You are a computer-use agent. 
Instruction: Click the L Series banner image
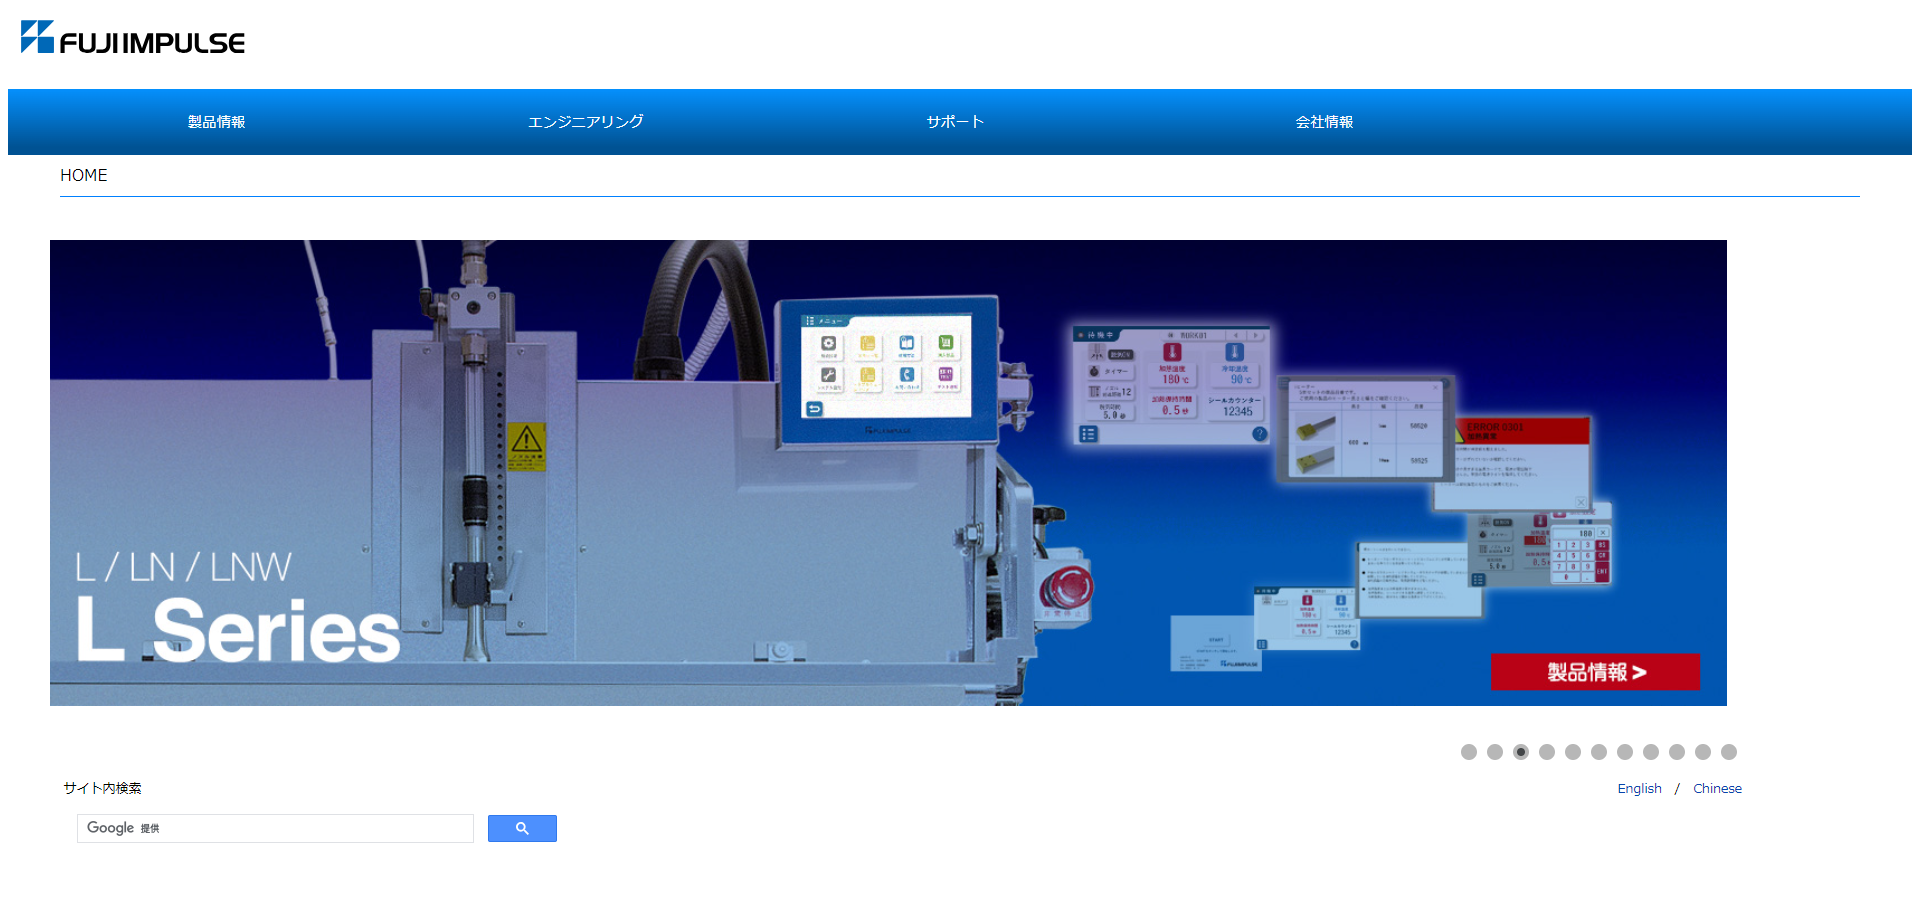coord(700,470)
